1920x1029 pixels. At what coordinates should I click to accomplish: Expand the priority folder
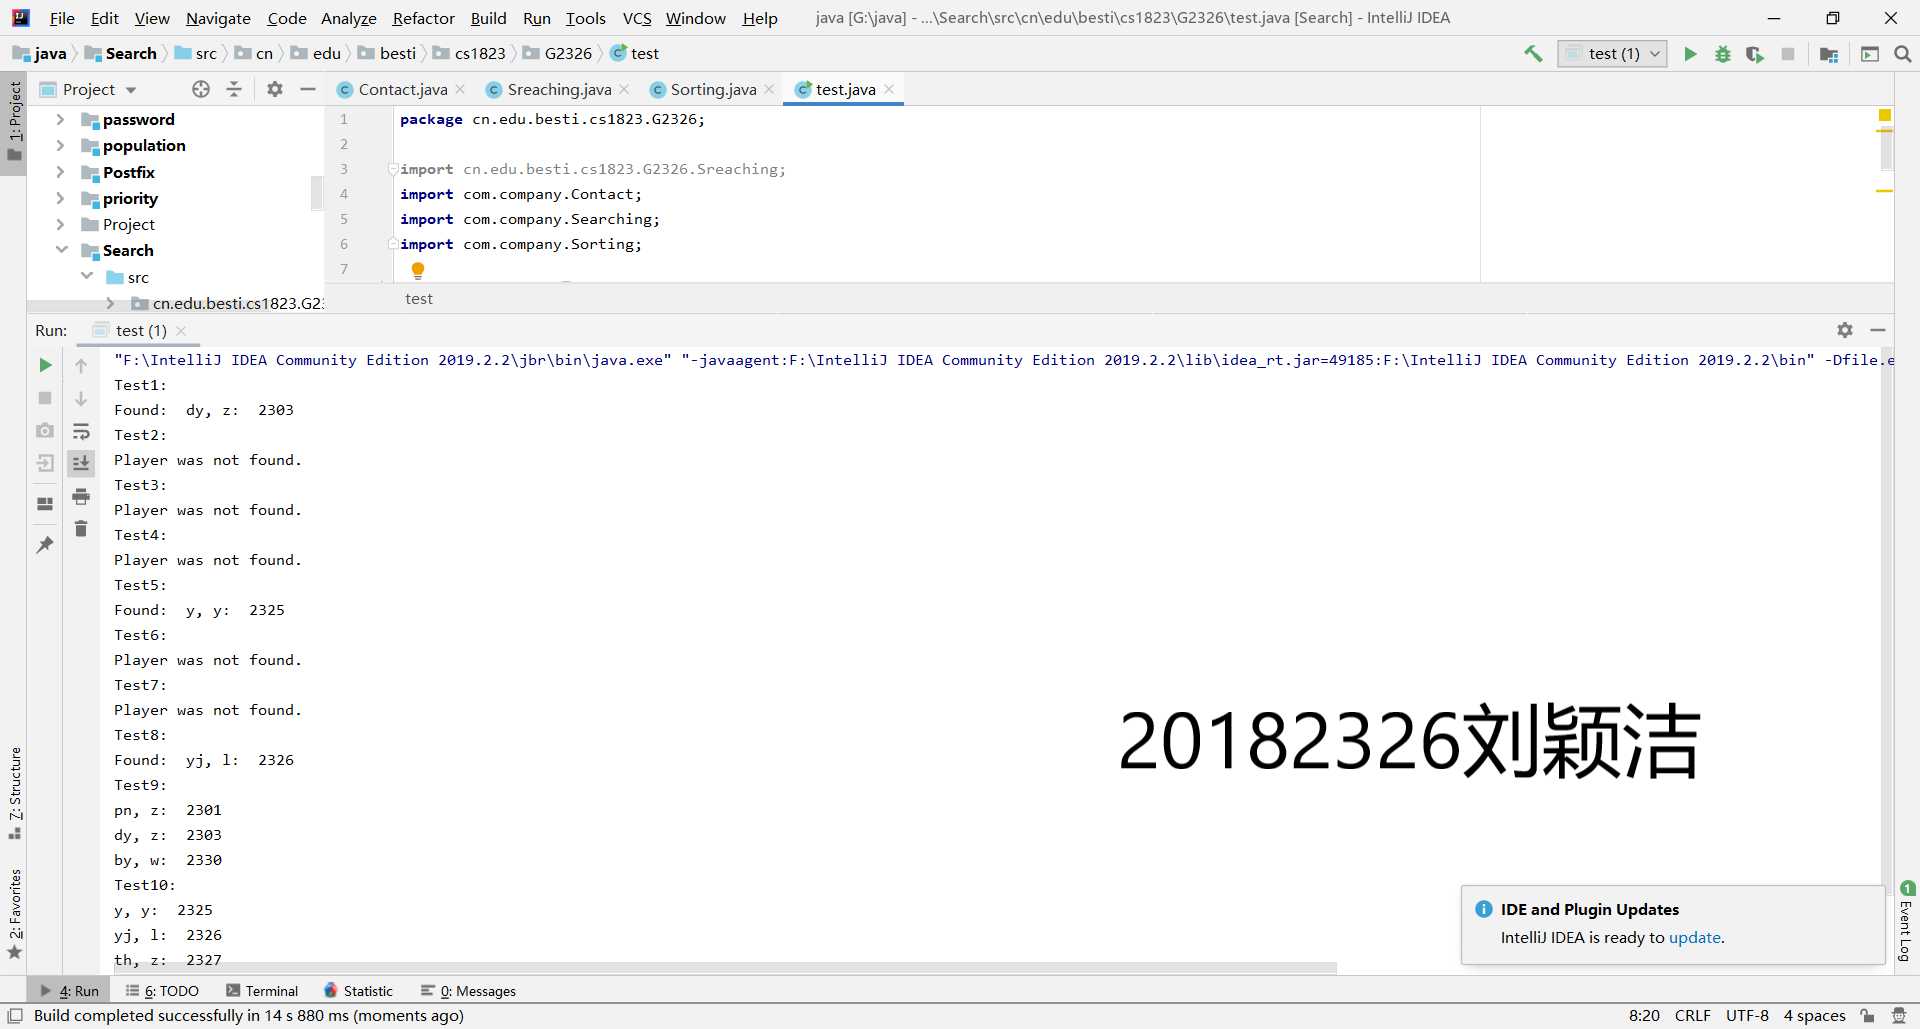(60, 198)
